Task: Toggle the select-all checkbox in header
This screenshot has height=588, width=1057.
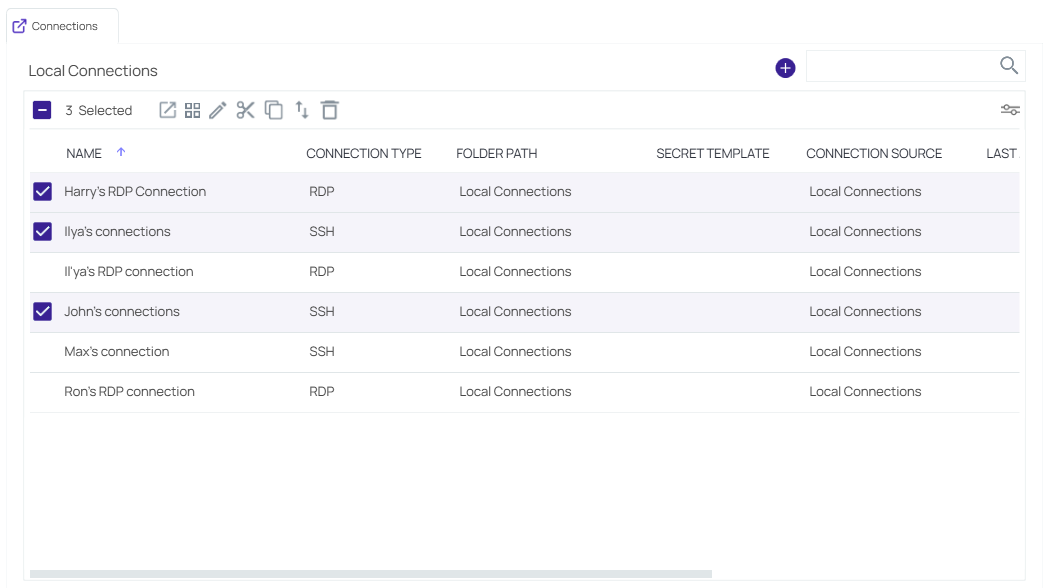Action: [42, 110]
